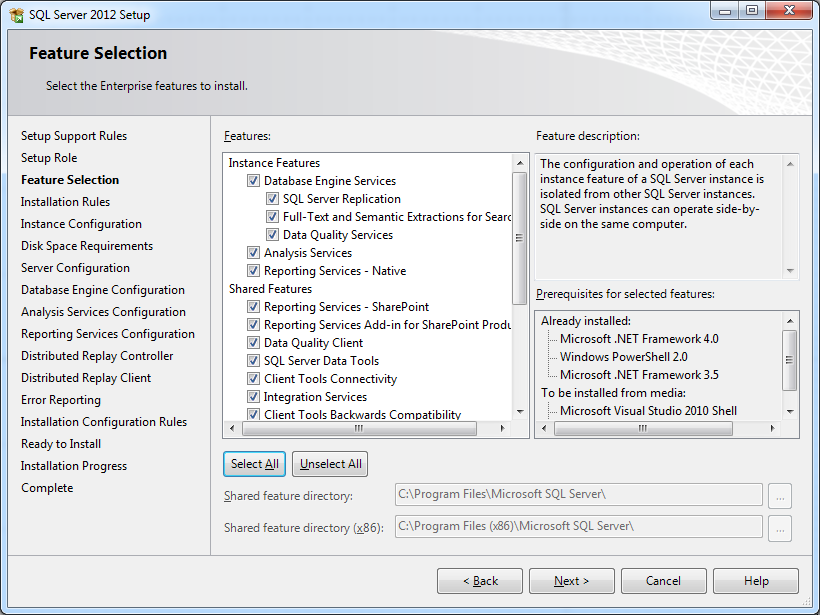
Task: Toggle SQL Server Replication checkbox
Action: (272, 199)
